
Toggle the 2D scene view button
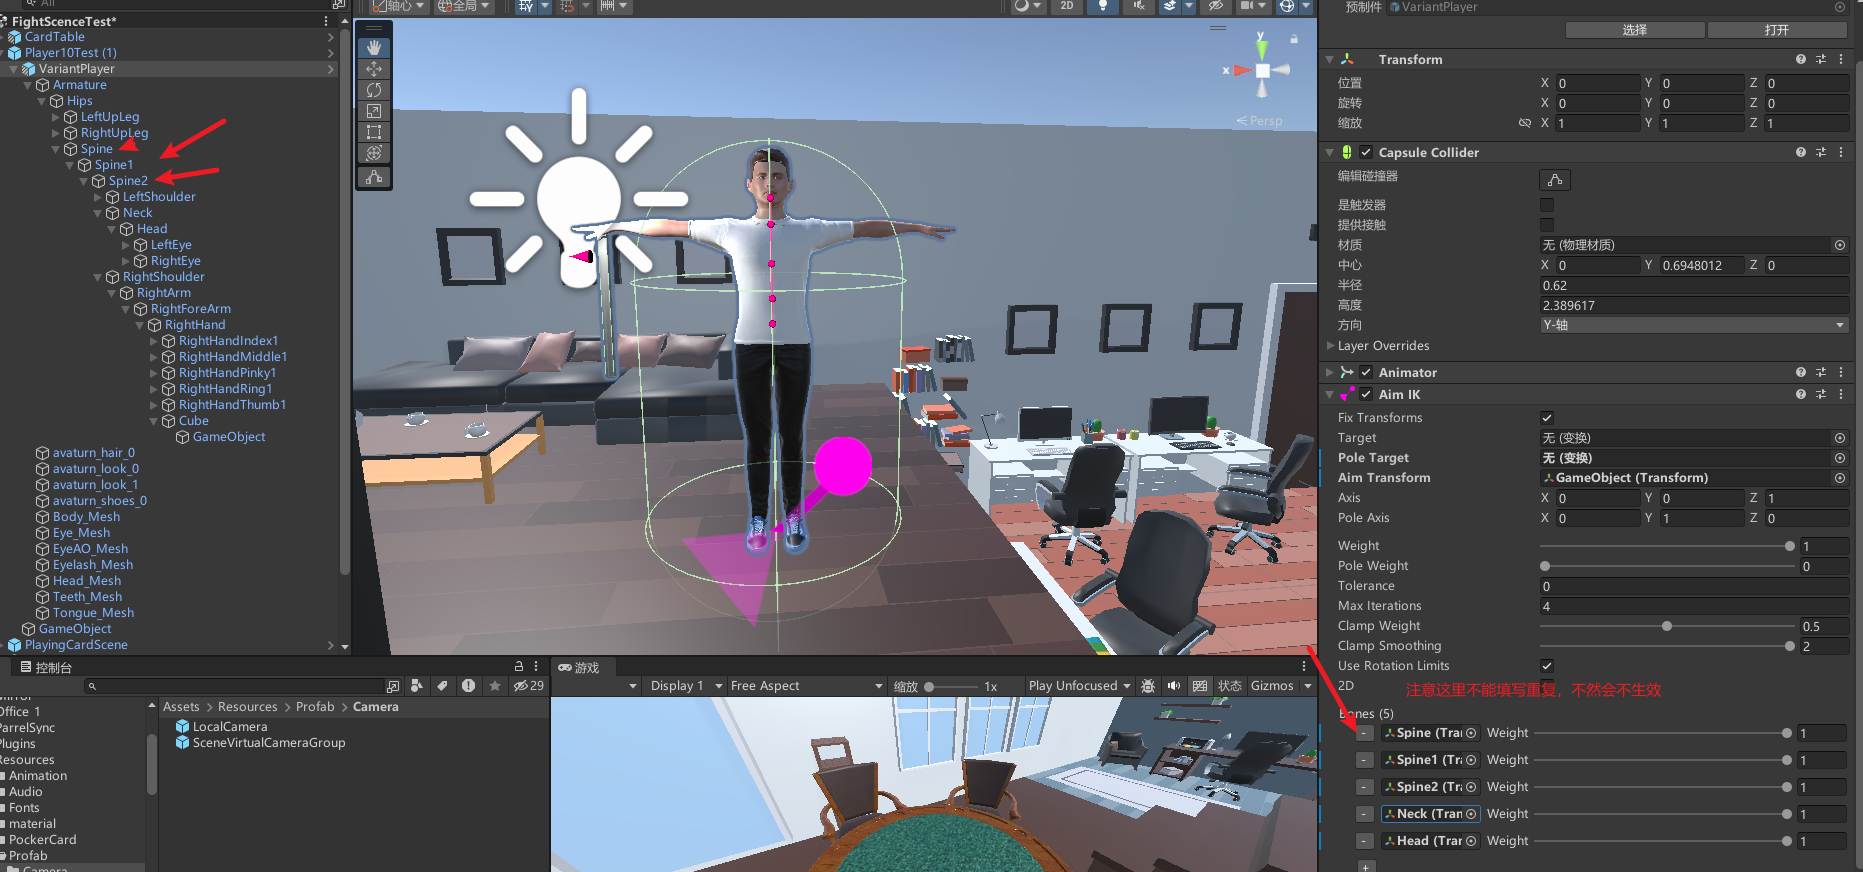1067,6
